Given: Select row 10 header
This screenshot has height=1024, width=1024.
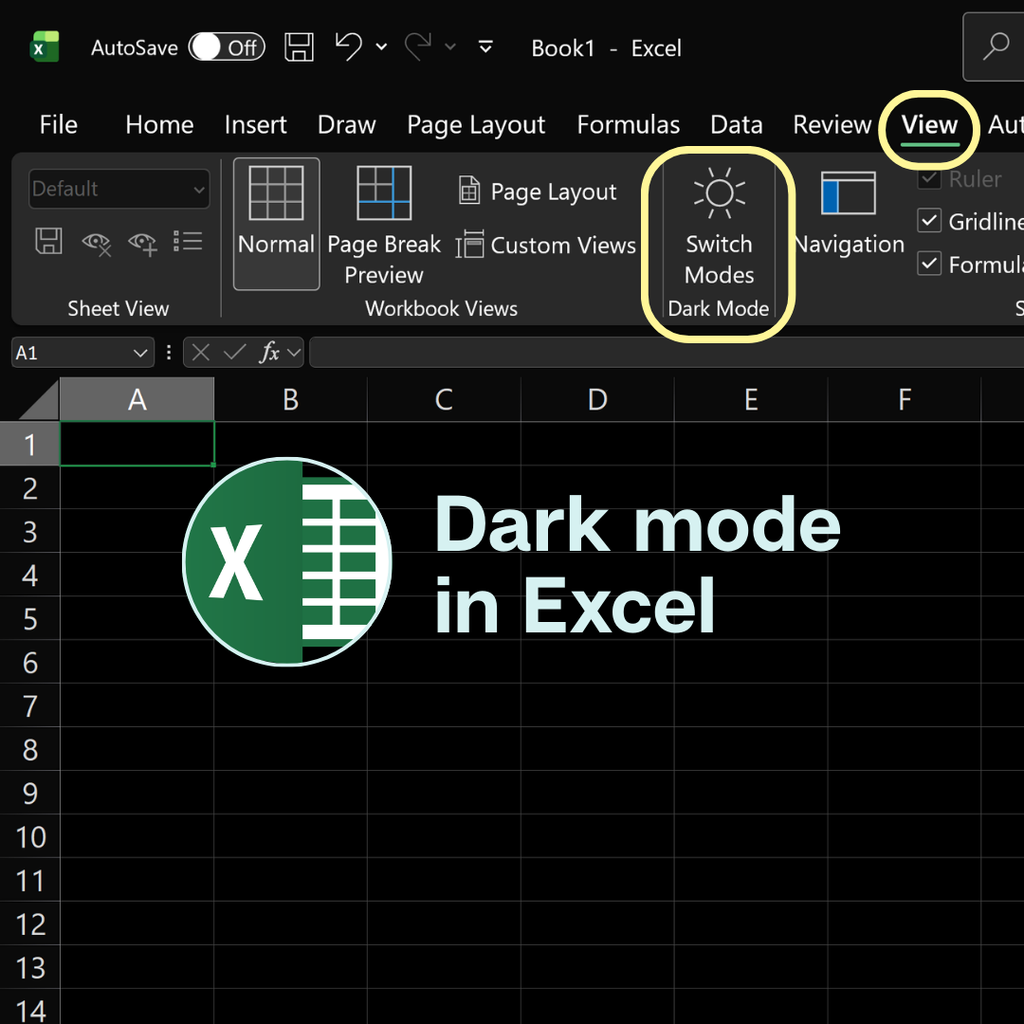Looking at the screenshot, I should click(30, 836).
